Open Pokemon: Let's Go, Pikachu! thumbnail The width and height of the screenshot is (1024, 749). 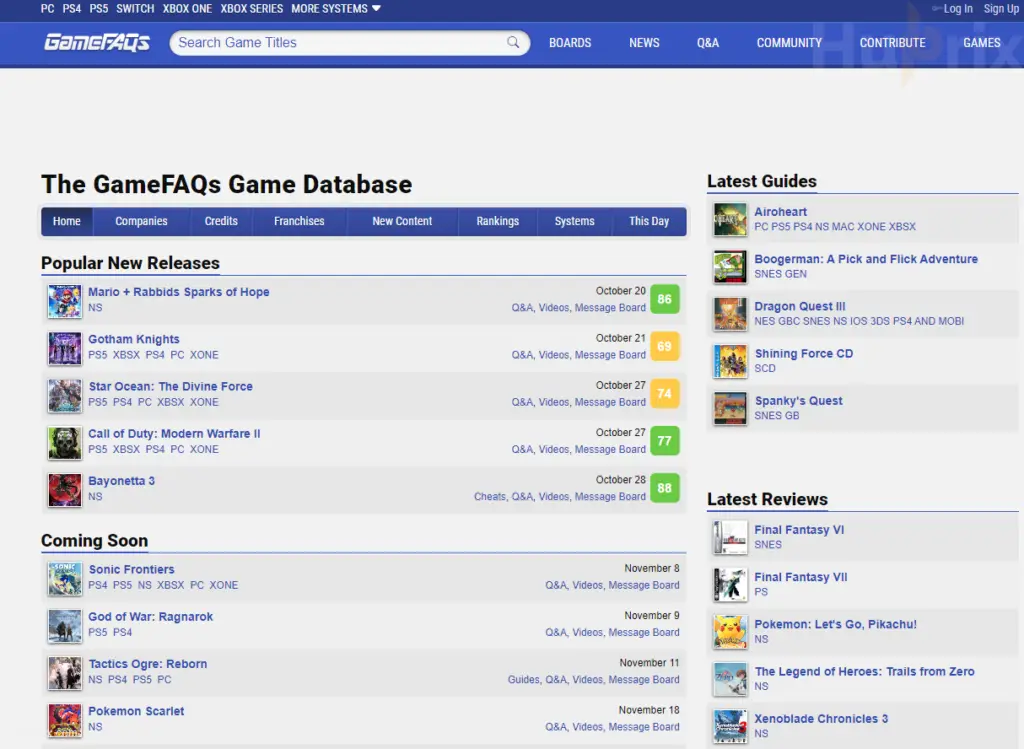[729, 631]
